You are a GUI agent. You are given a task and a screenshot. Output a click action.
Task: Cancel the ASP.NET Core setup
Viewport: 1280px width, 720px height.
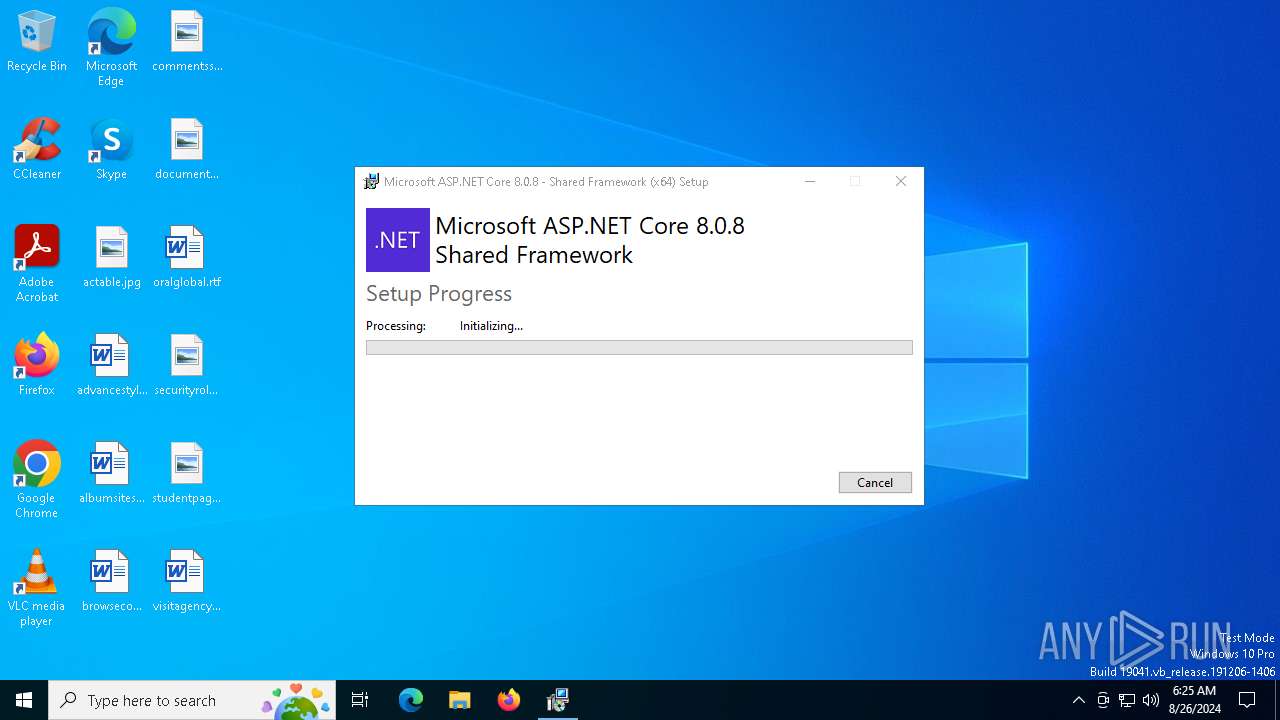tap(875, 482)
